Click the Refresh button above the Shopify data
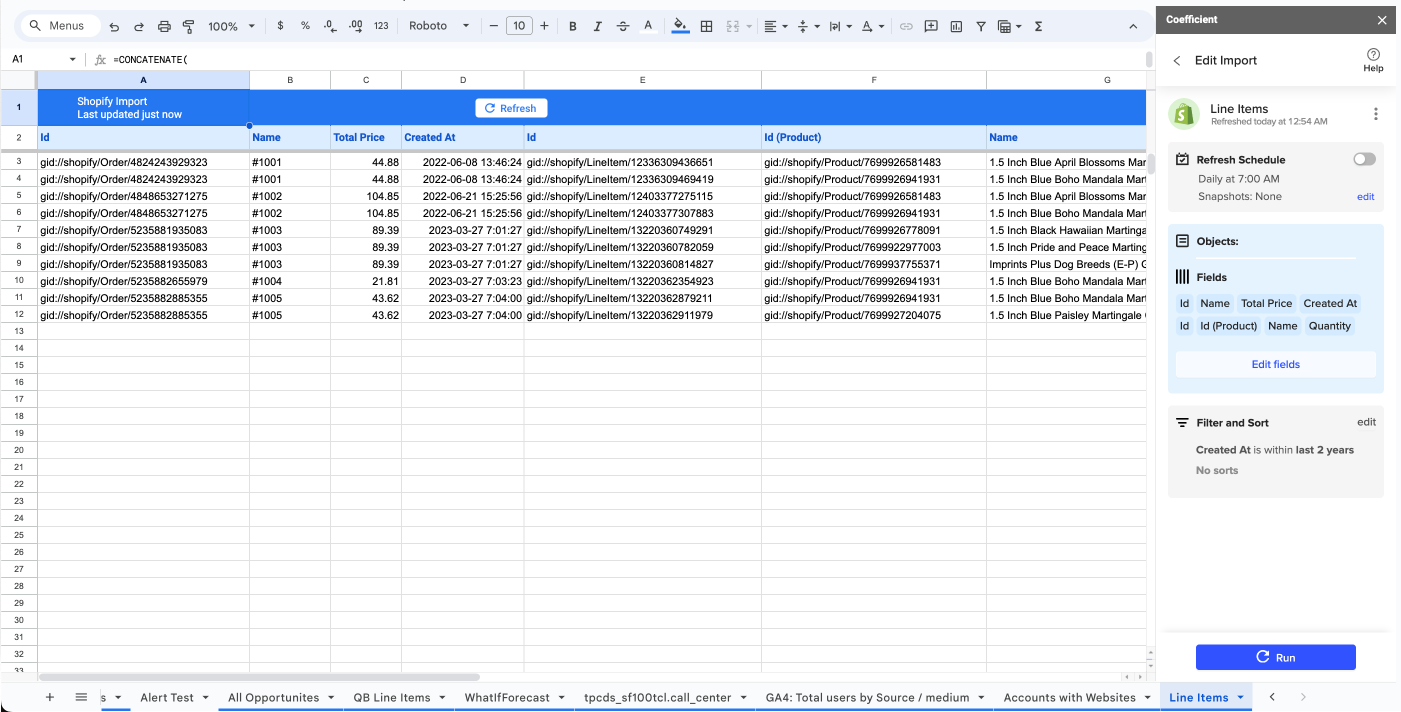Image resolution: width=1401 pixels, height=712 pixels. pos(511,108)
